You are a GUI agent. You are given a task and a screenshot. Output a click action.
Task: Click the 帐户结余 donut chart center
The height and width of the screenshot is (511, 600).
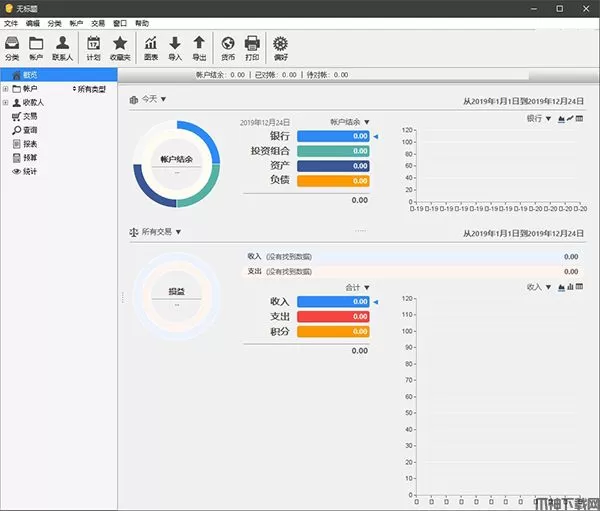click(176, 163)
